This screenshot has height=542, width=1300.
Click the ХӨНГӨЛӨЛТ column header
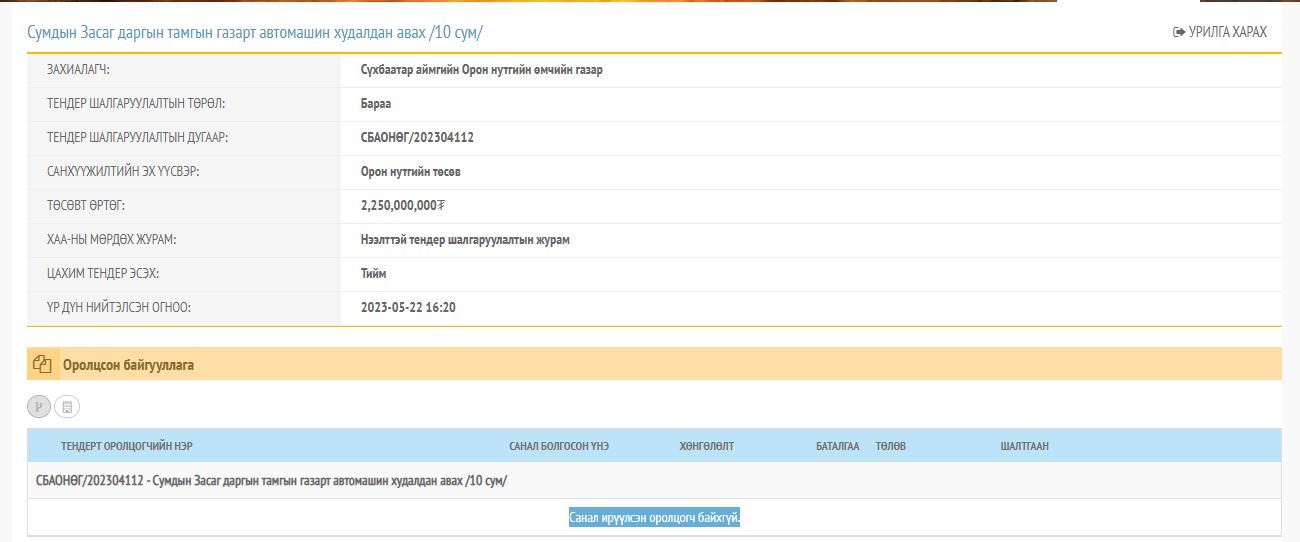[x=706, y=446]
